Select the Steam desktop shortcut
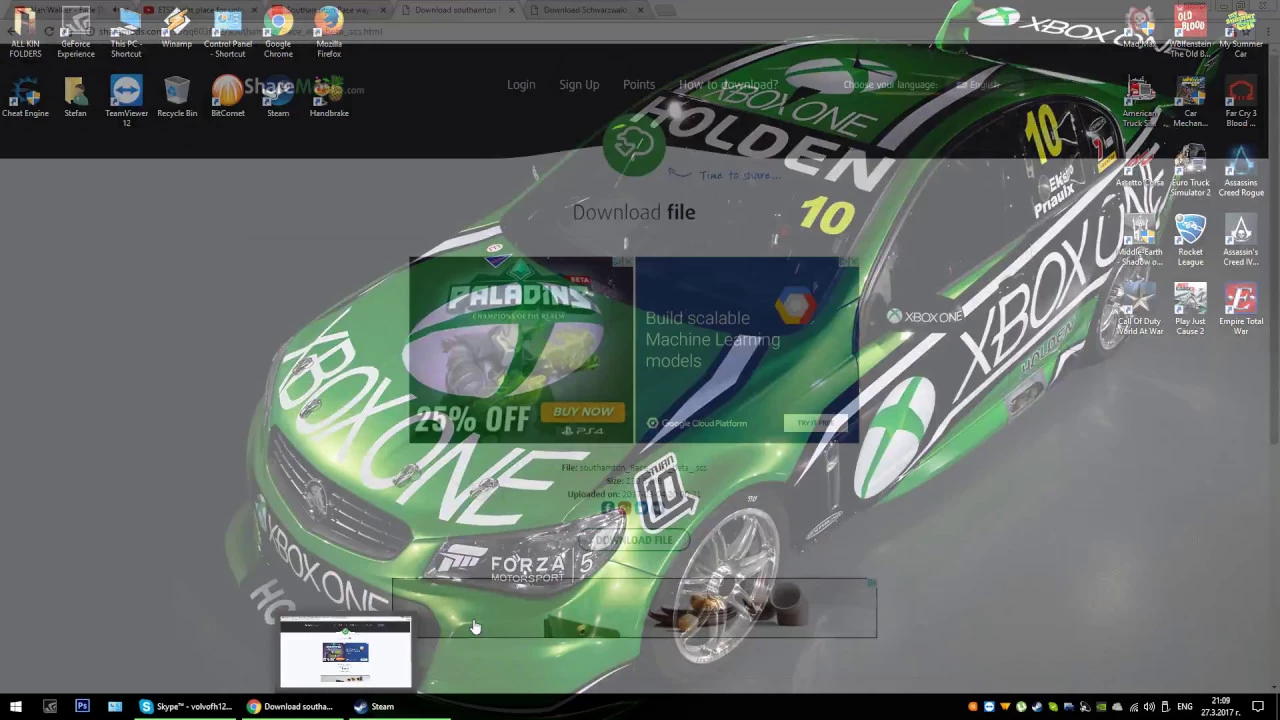The image size is (1280, 720). [278, 97]
